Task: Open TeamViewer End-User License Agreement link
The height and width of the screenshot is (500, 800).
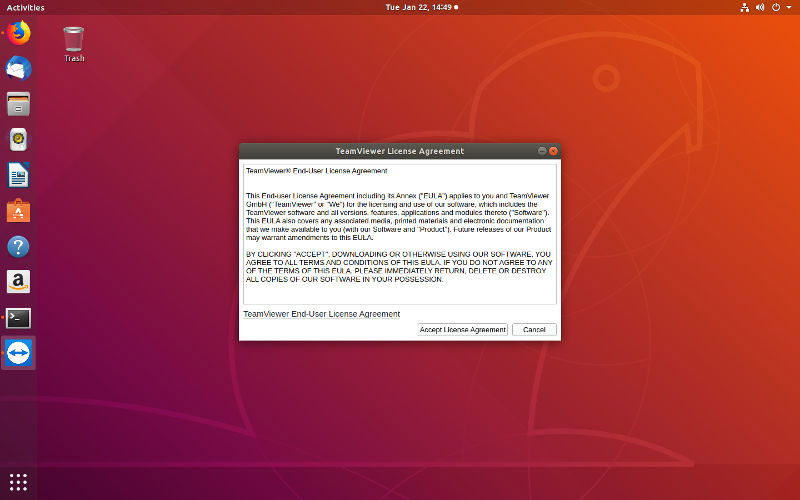Action: point(321,314)
